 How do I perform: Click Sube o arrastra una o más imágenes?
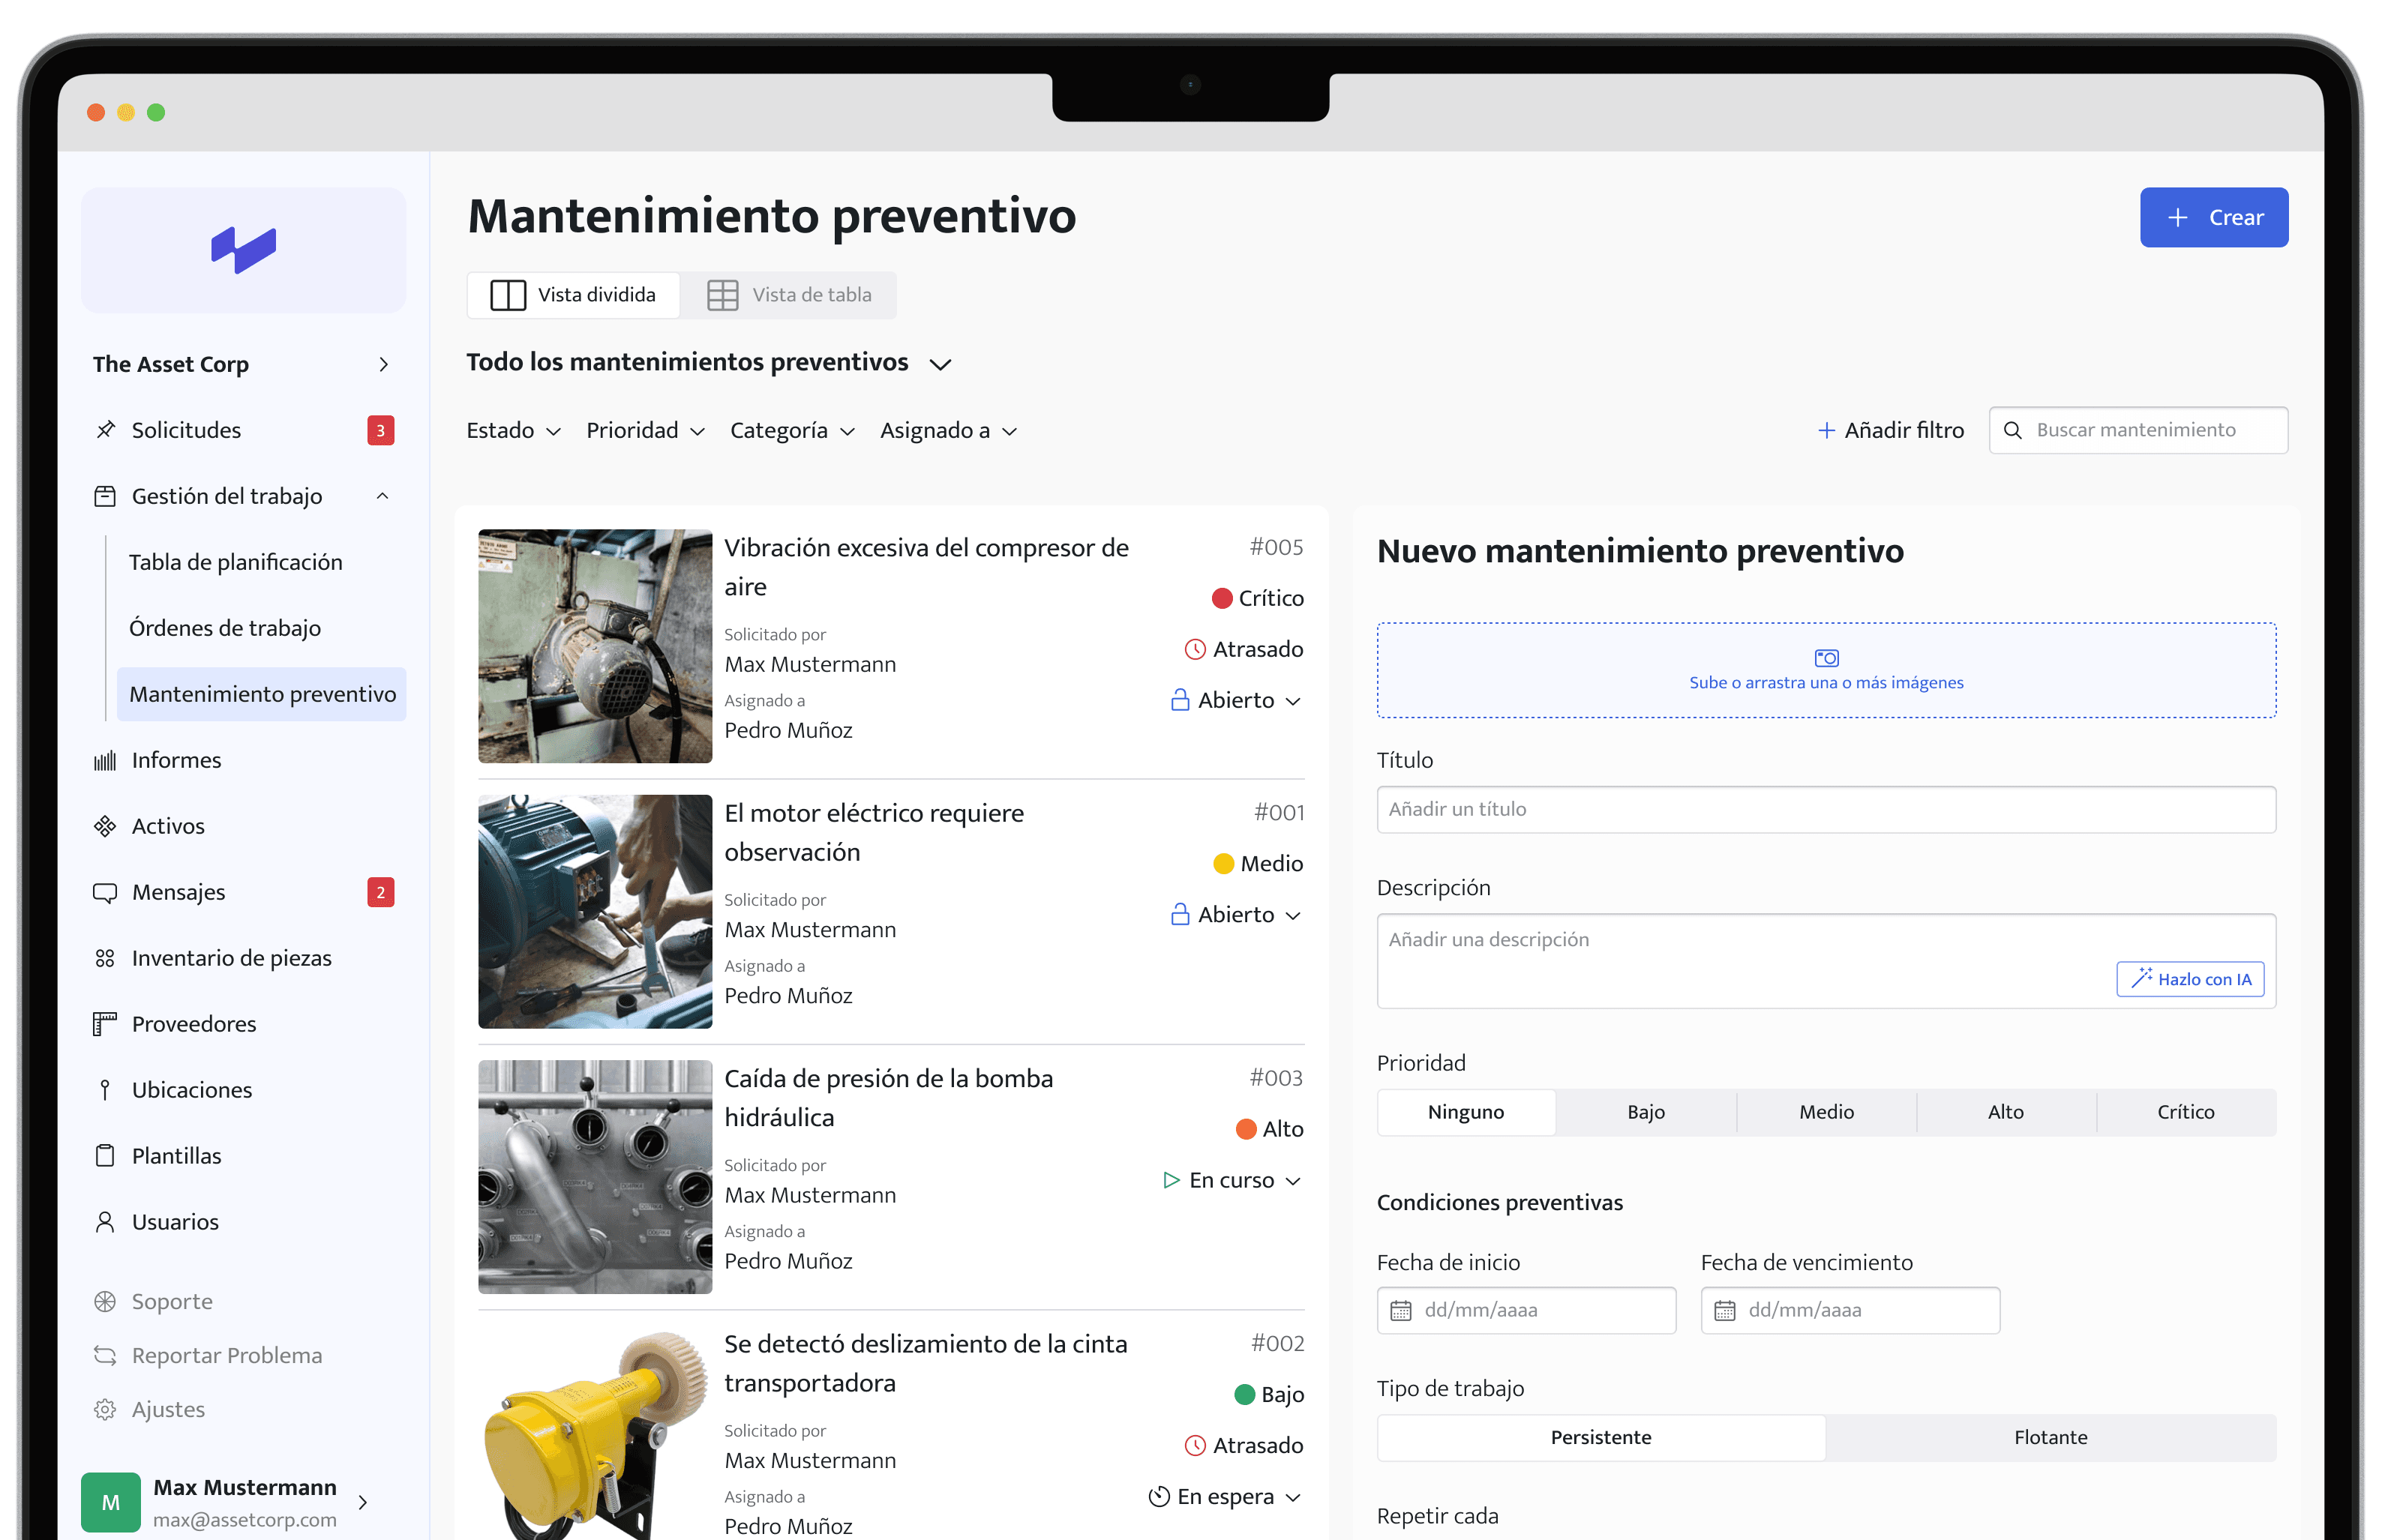[x=1826, y=670]
